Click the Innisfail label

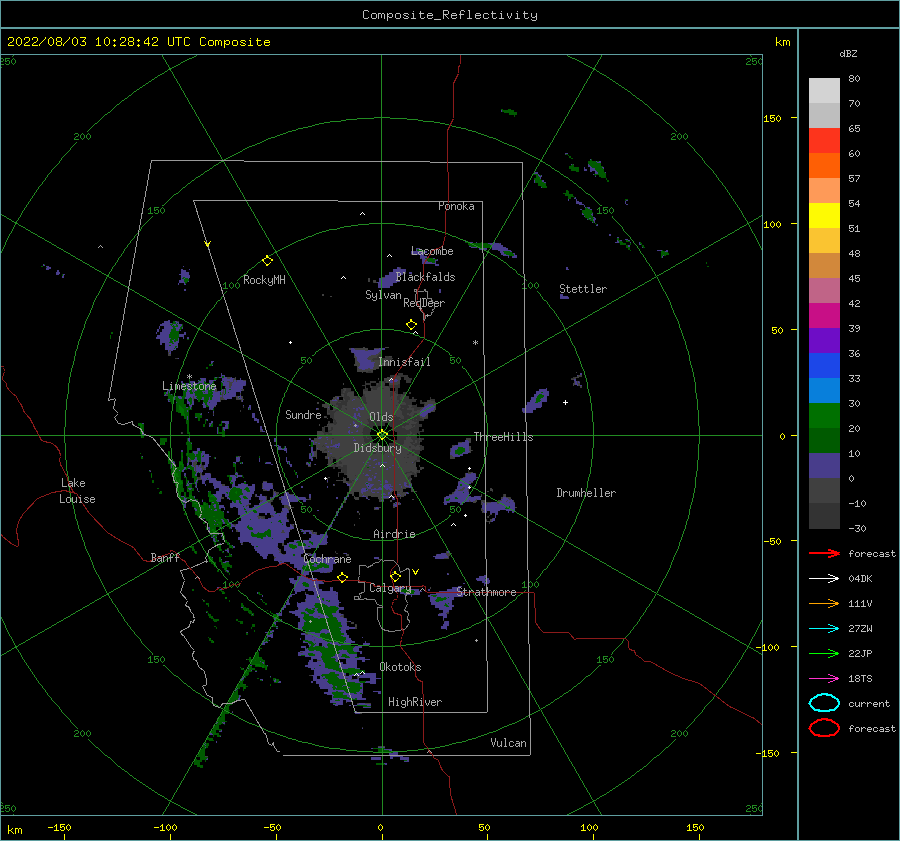404,362
